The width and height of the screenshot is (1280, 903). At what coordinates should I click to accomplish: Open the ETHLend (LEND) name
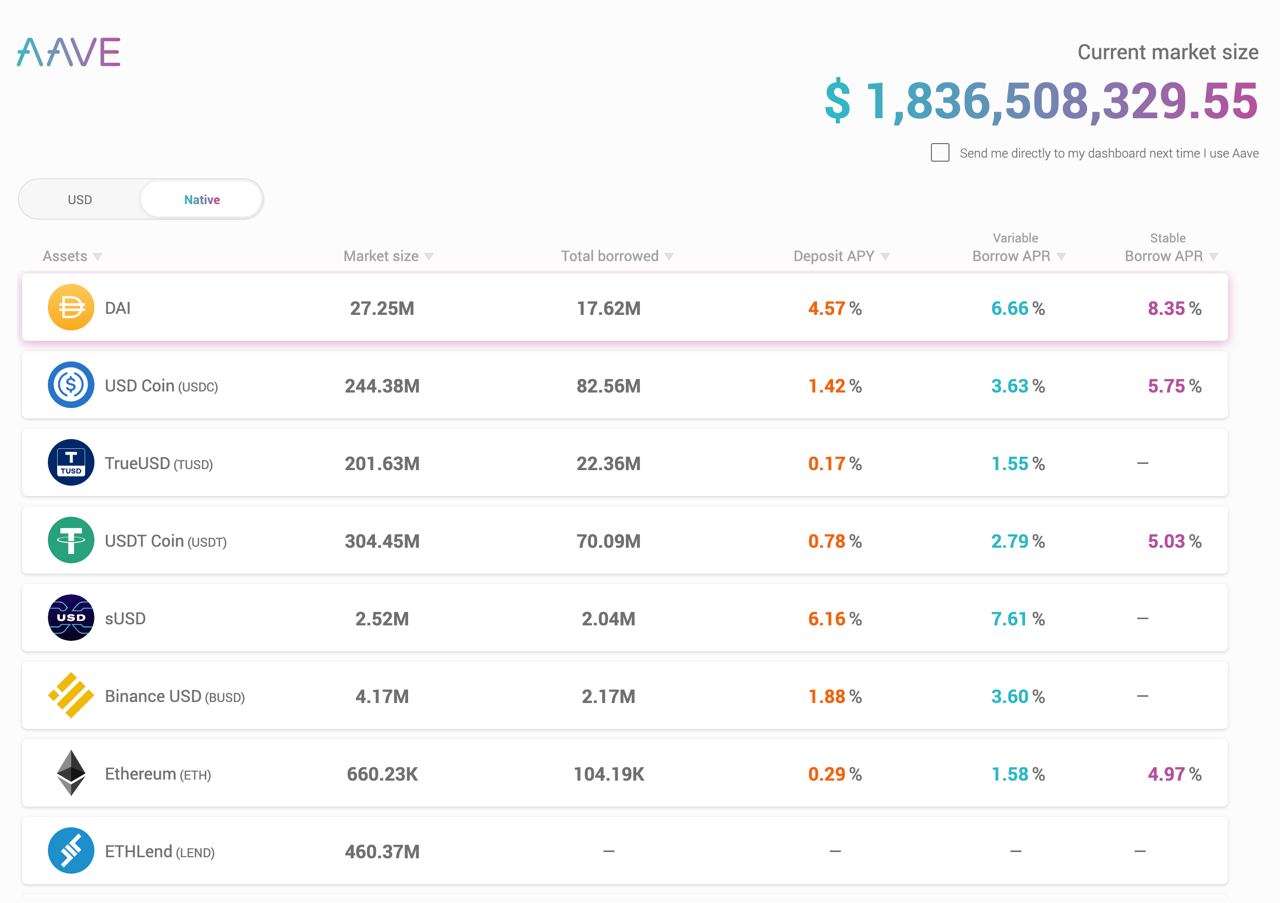click(160, 851)
